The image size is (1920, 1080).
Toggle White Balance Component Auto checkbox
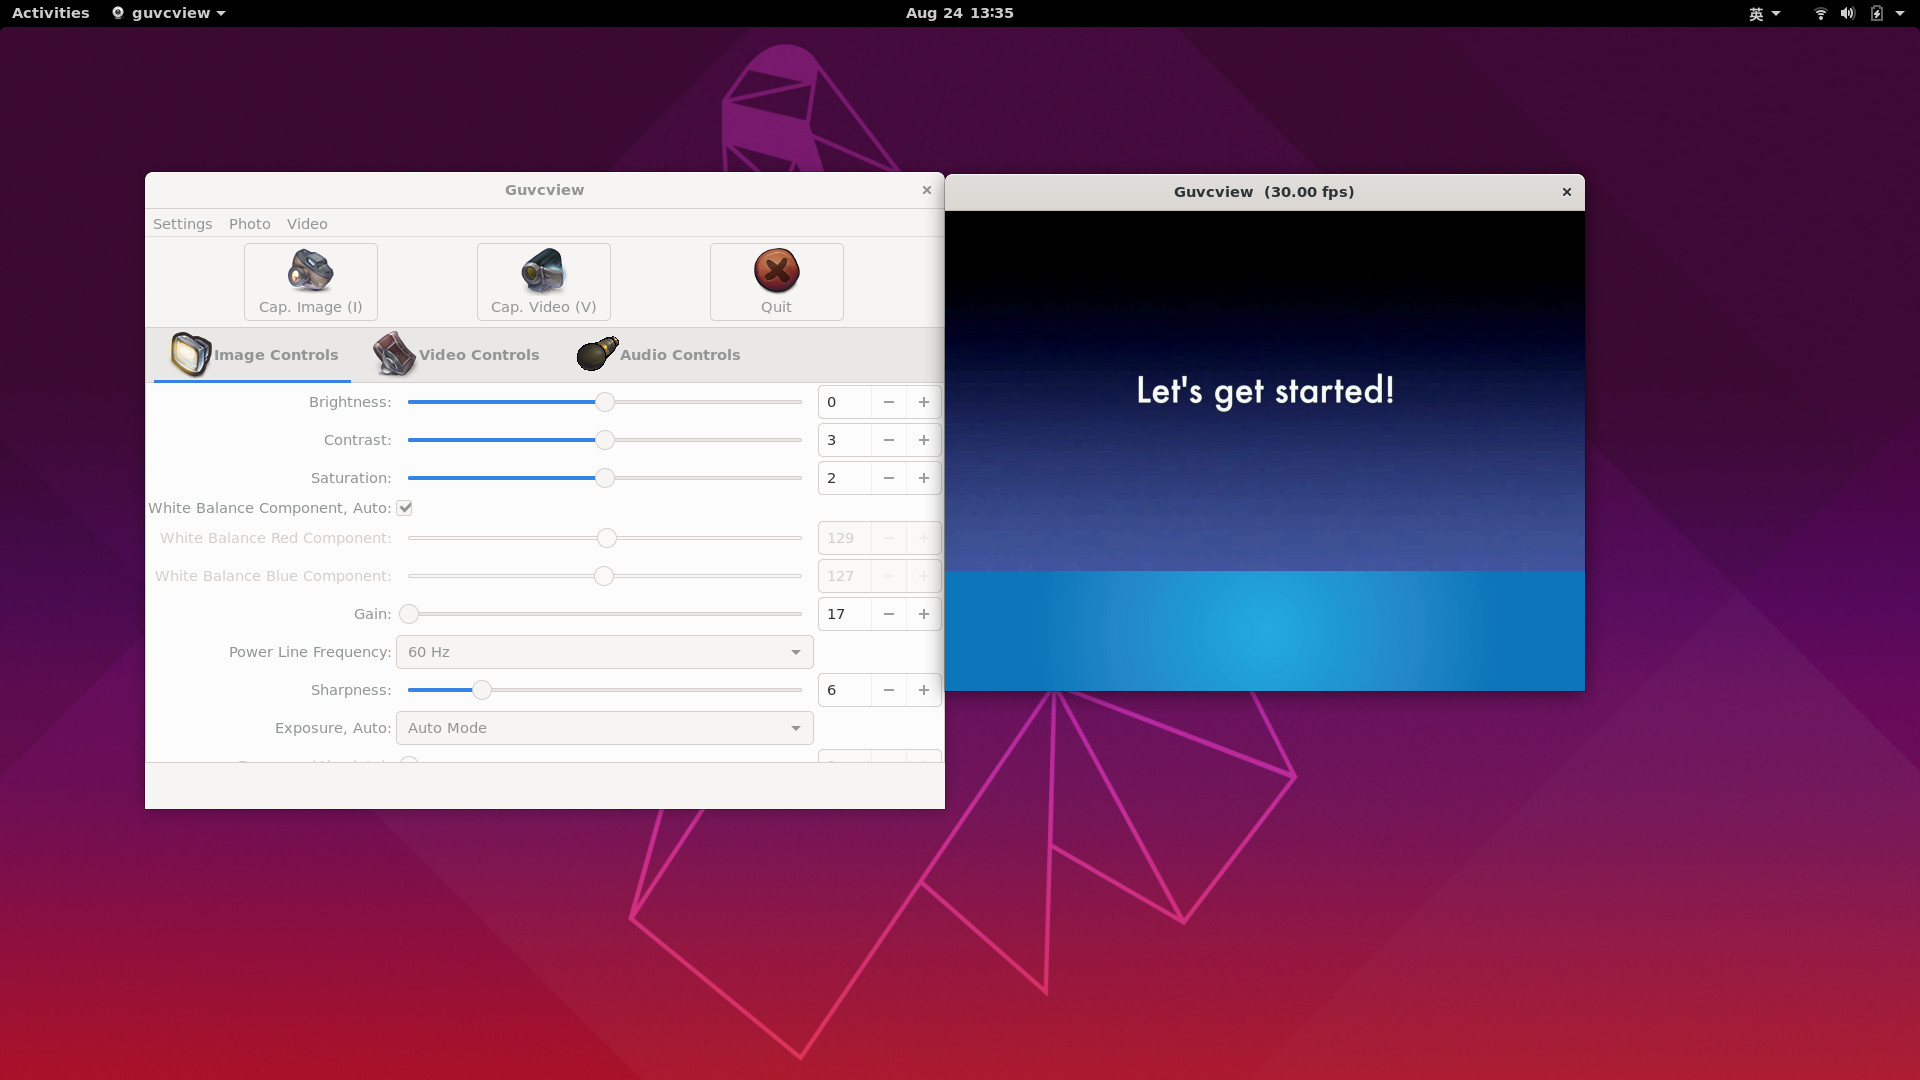tap(405, 508)
